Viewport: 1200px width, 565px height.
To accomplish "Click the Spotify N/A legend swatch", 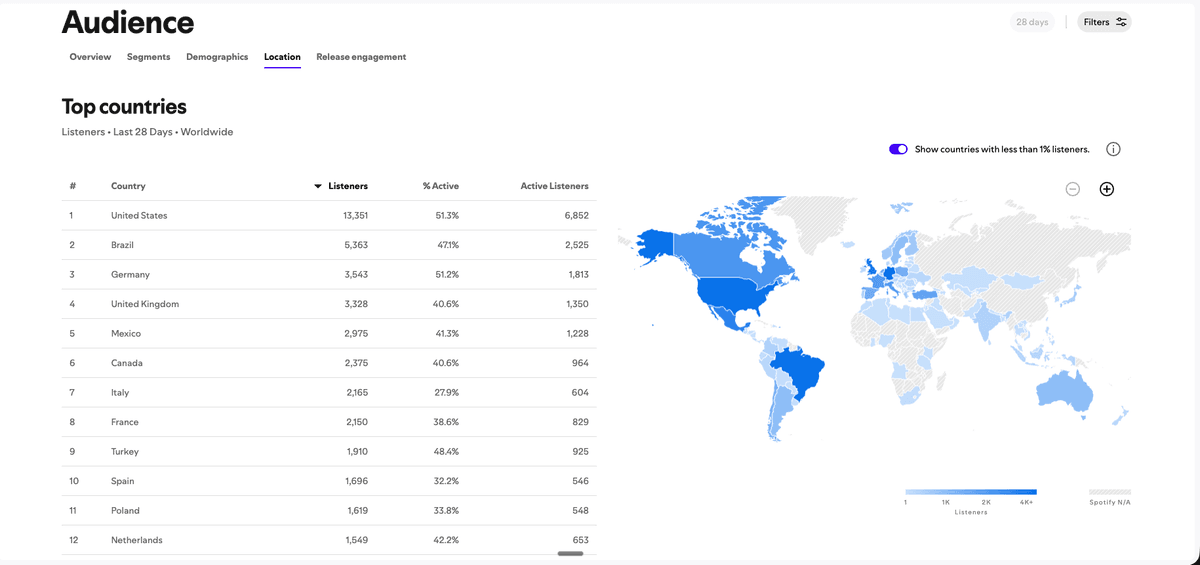I will tap(1109, 492).
